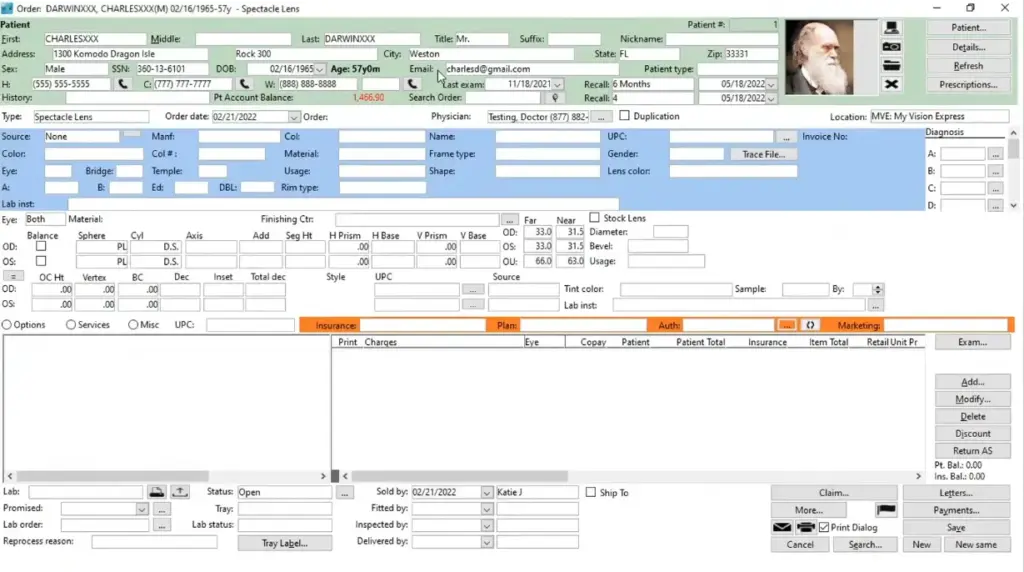Open the Status ellipsis button
The image size is (1024, 572).
coord(344,492)
